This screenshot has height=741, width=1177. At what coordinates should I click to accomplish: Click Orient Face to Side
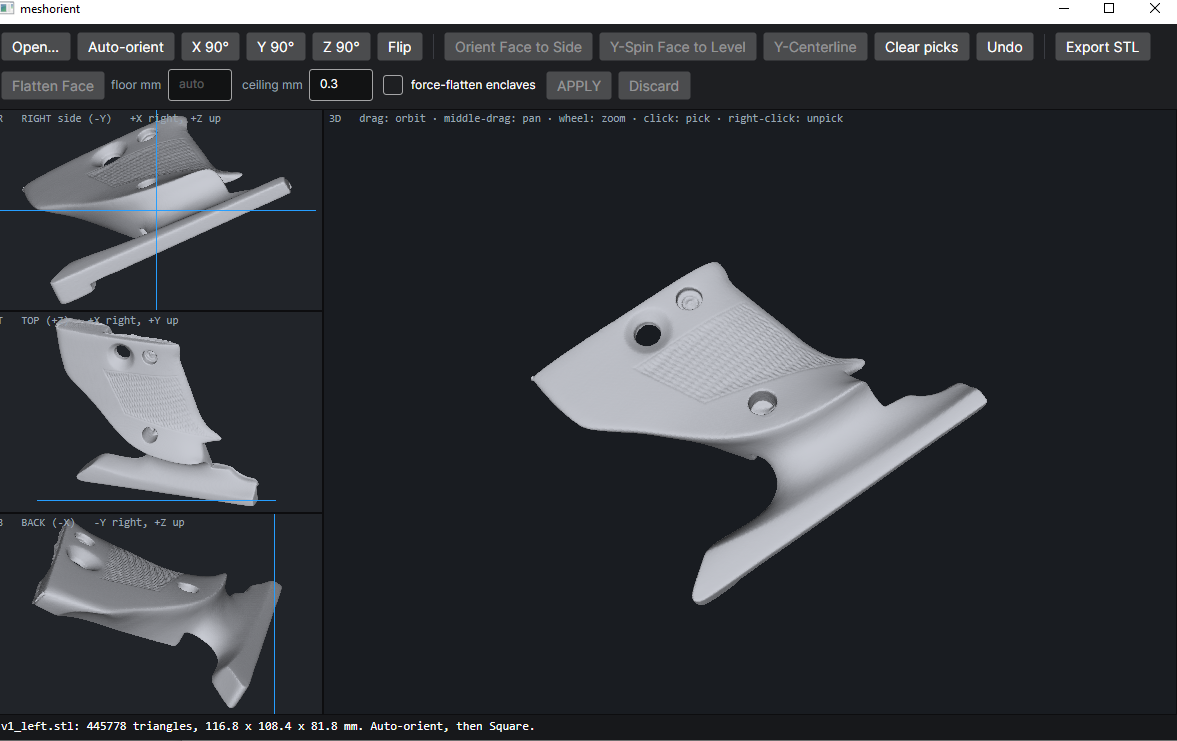pos(518,47)
